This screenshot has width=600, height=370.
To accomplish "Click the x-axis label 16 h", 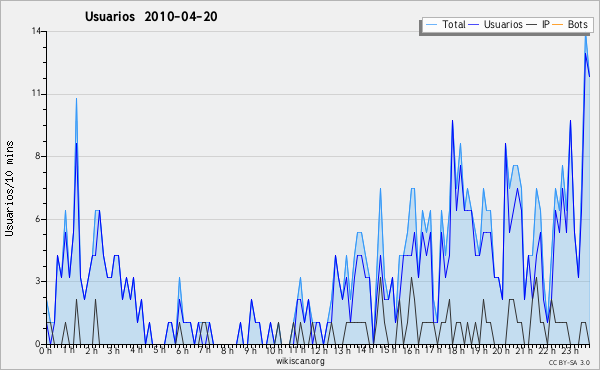I will click(x=411, y=350).
